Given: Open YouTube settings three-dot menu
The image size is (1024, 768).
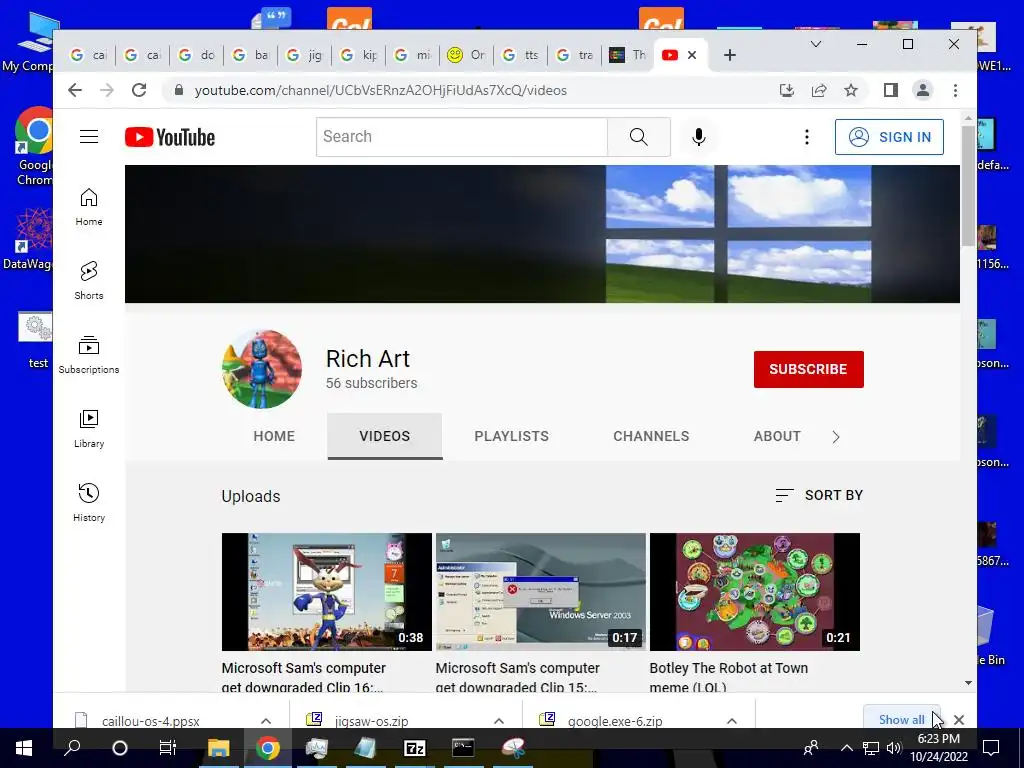Looking at the screenshot, I should [x=807, y=137].
